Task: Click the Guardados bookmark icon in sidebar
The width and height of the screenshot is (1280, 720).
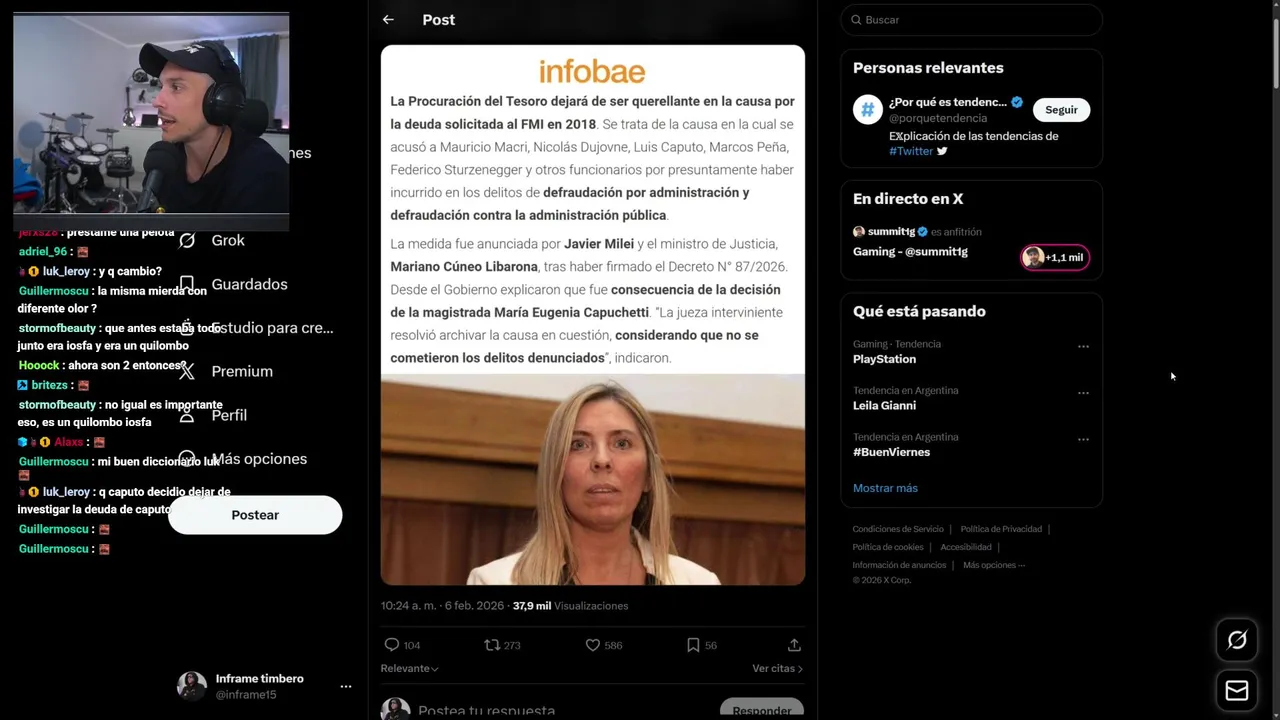Action: pos(187,284)
